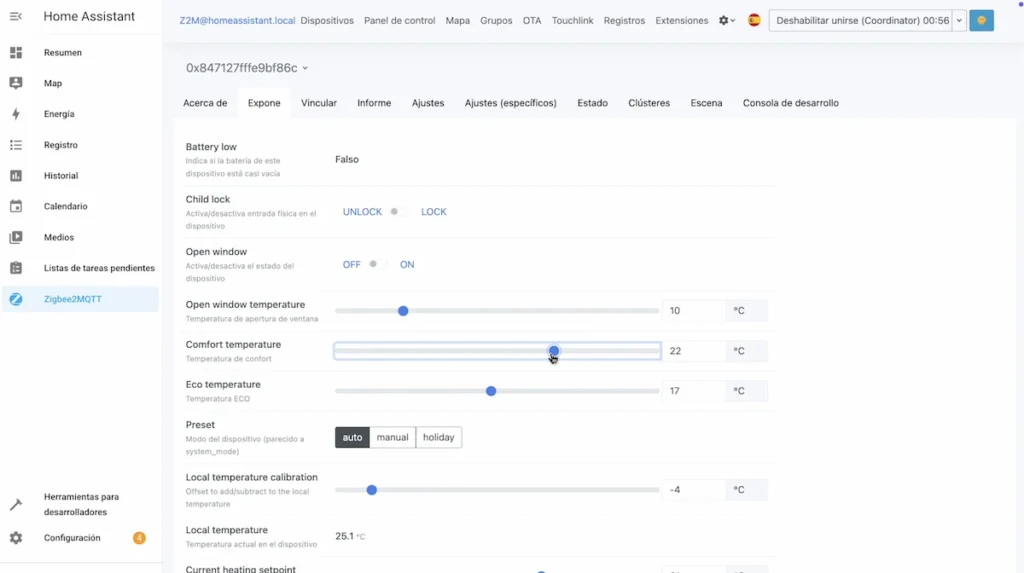Click Local temperature calibration slider handle
Viewport: 1024px width, 573px height.
372,490
